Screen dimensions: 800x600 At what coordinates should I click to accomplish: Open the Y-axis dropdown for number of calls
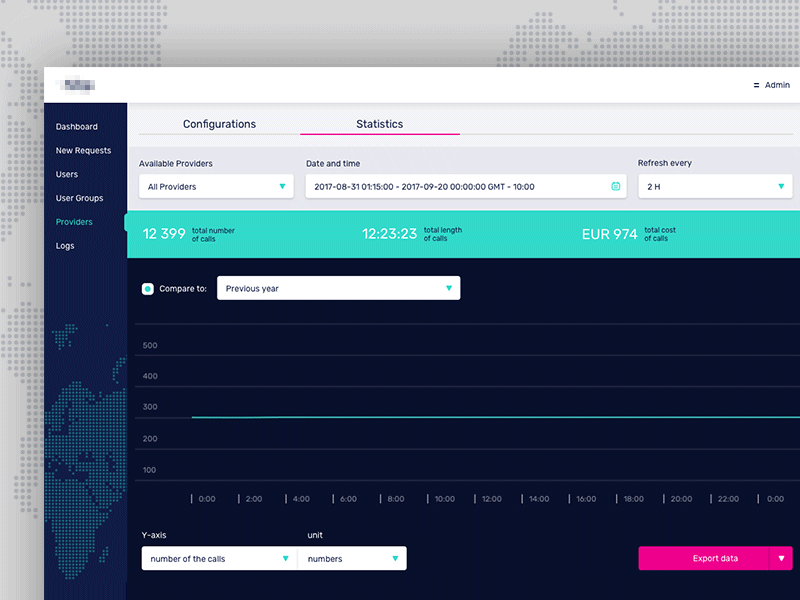tap(218, 558)
